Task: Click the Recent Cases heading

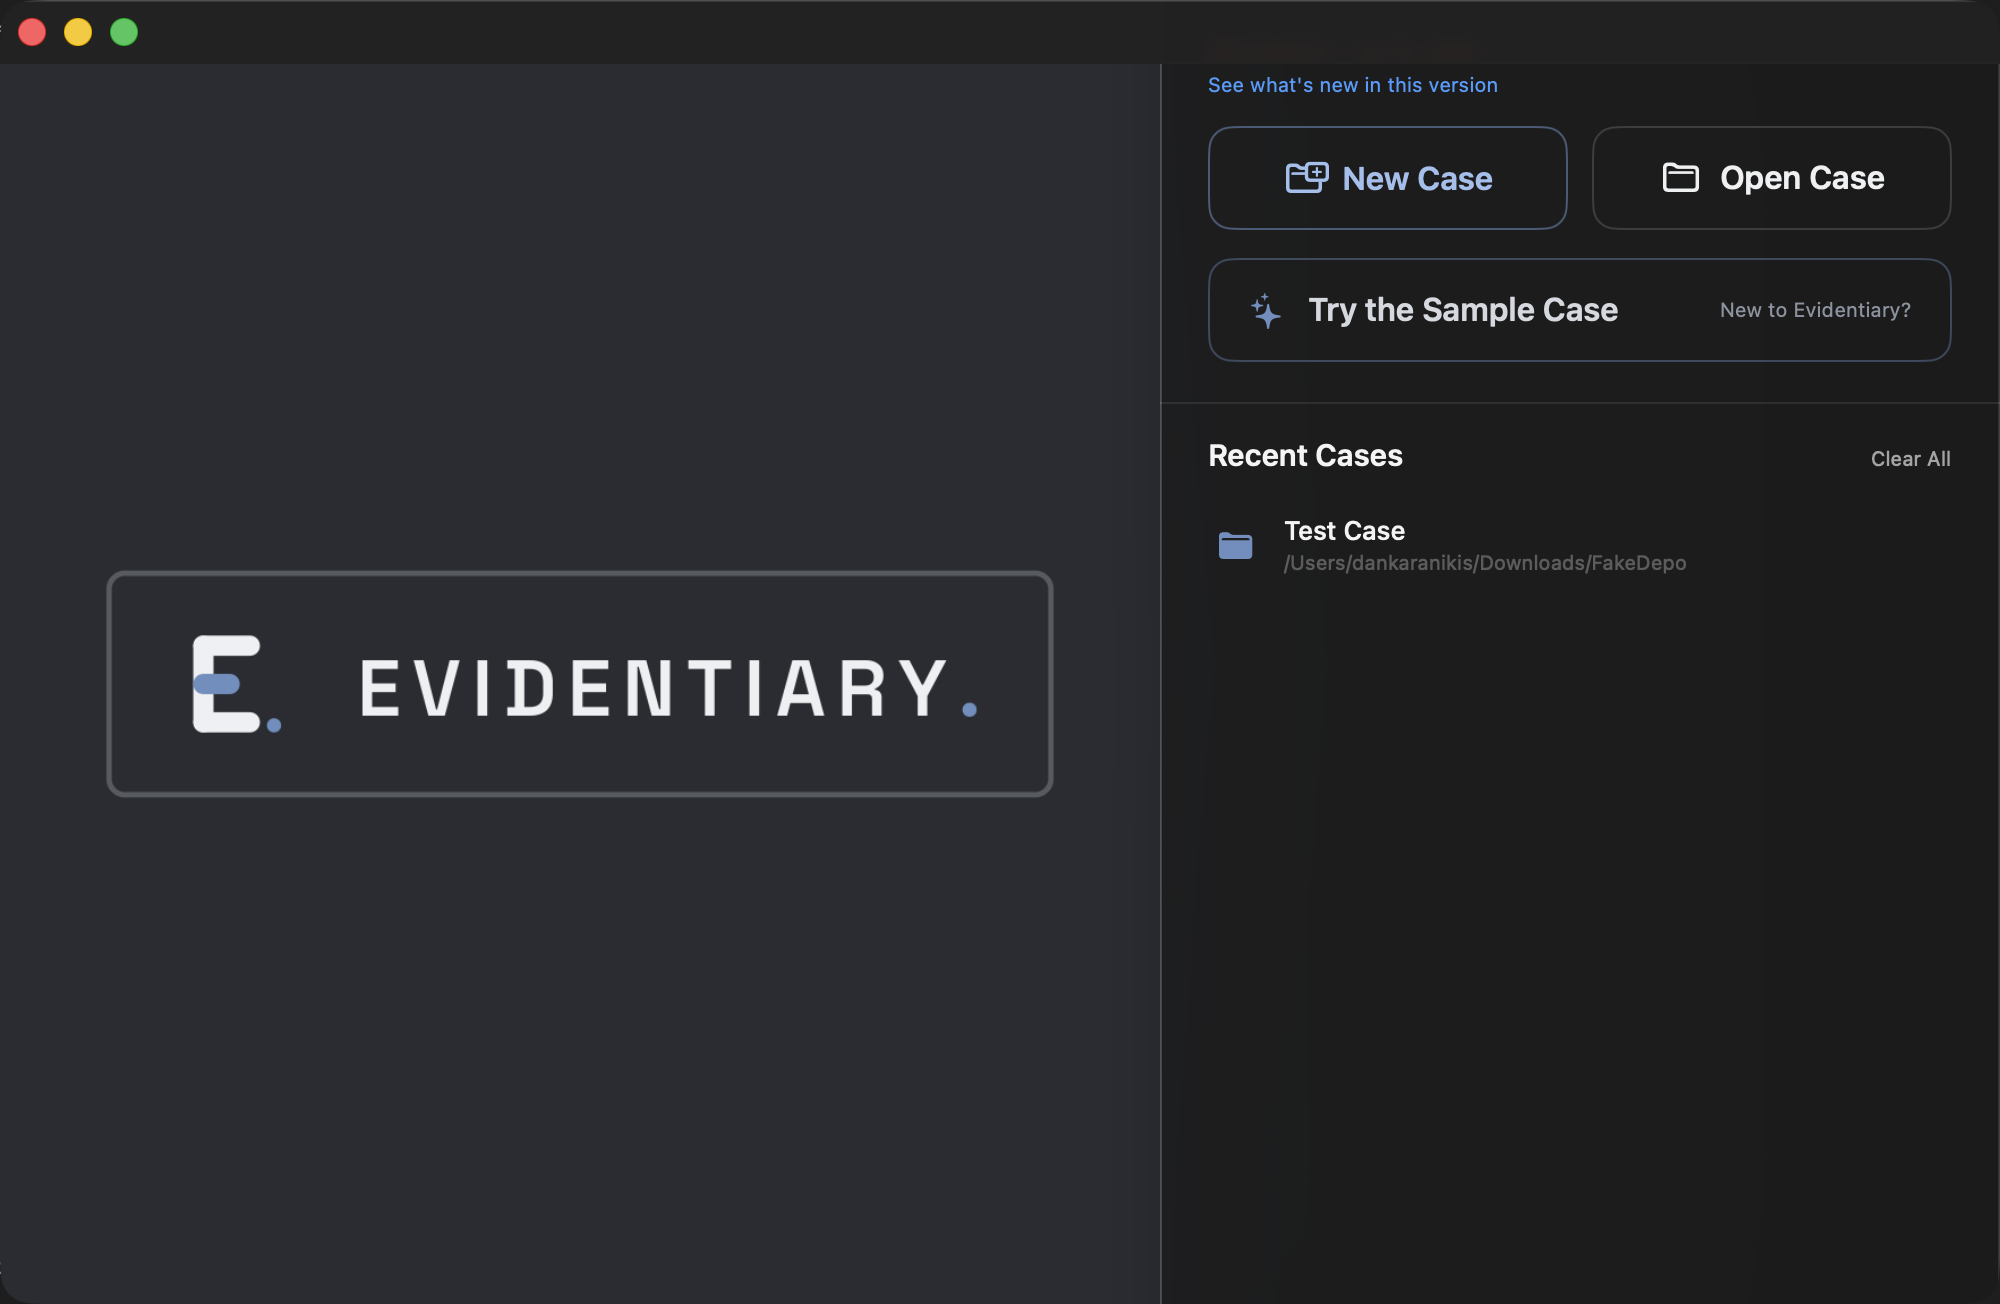Action: coord(1305,456)
